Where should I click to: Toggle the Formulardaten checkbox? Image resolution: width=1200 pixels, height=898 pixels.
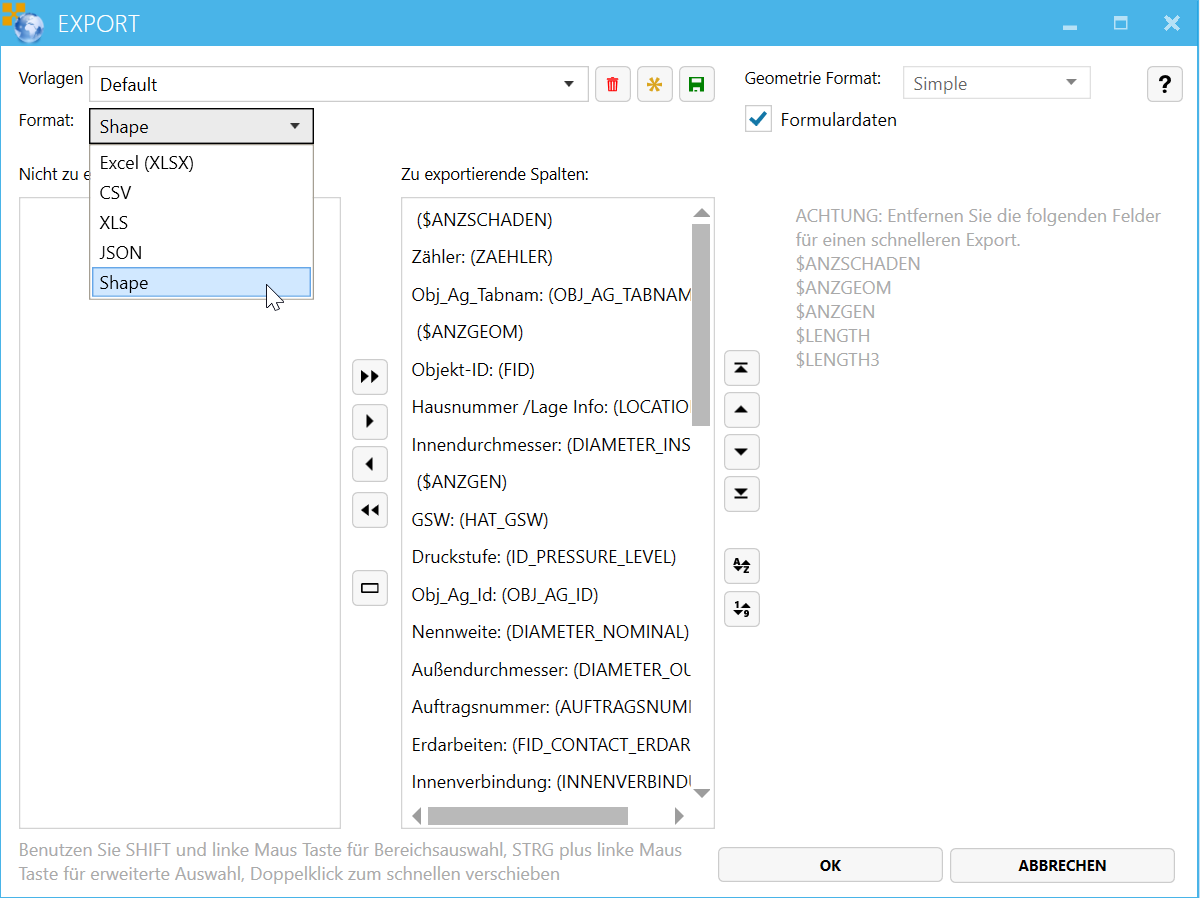pyautogui.click(x=759, y=120)
